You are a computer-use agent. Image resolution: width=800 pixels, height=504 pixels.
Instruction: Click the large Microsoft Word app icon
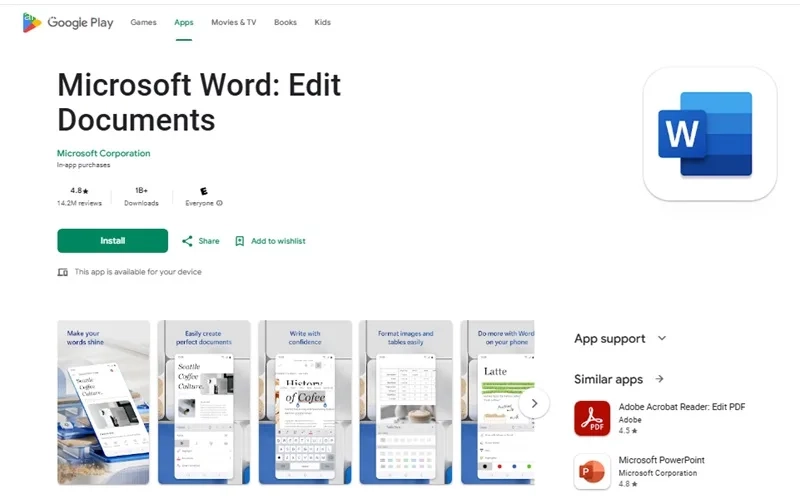coord(710,134)
